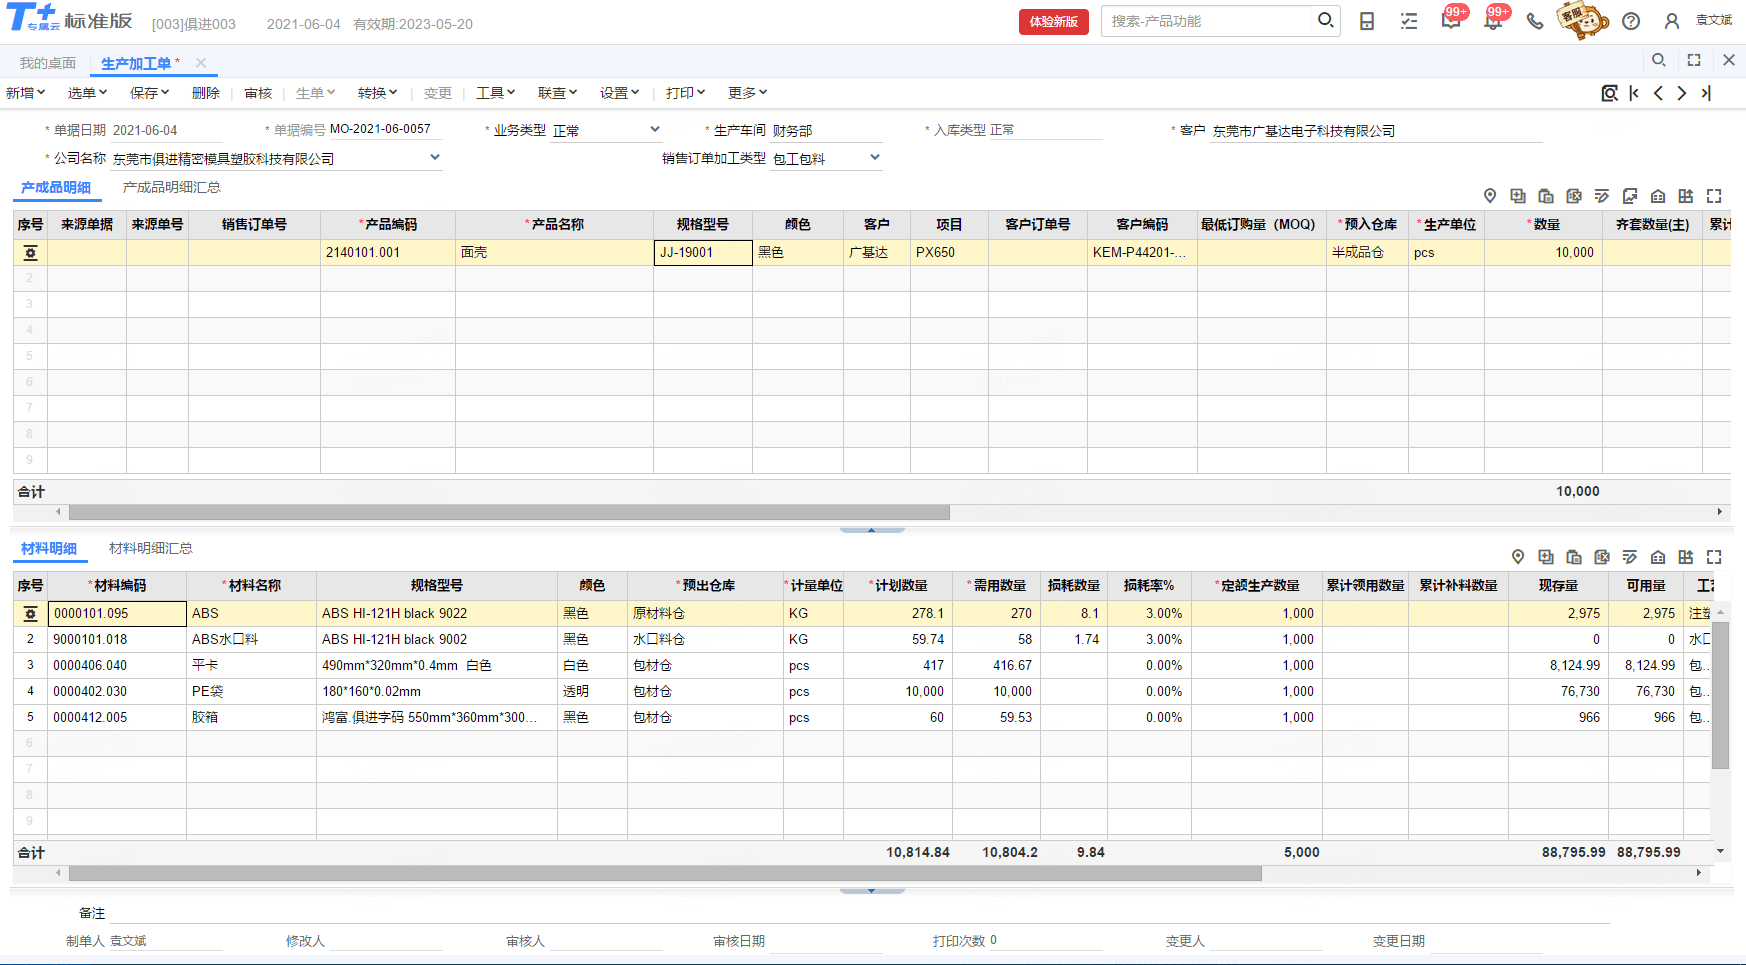Click the delete-row icon in the product grid
The width and height of the screenshot is (1746, 965).
tap(1574, 196)
